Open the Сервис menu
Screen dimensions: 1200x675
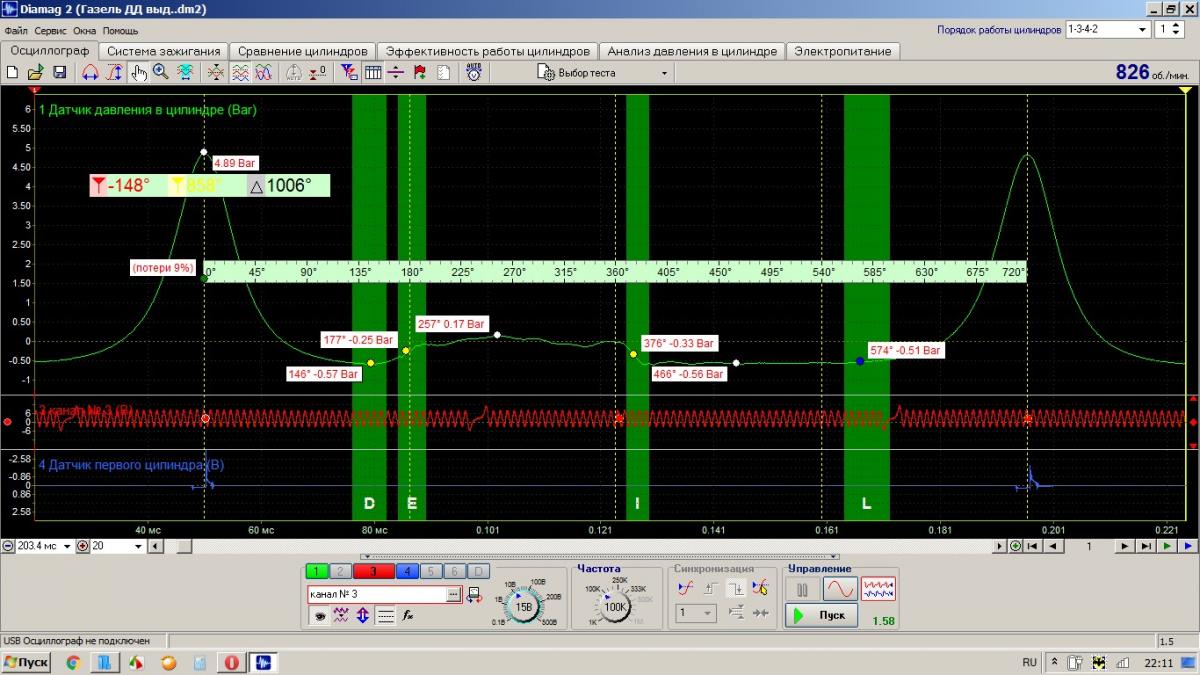[x=50, y=31]
